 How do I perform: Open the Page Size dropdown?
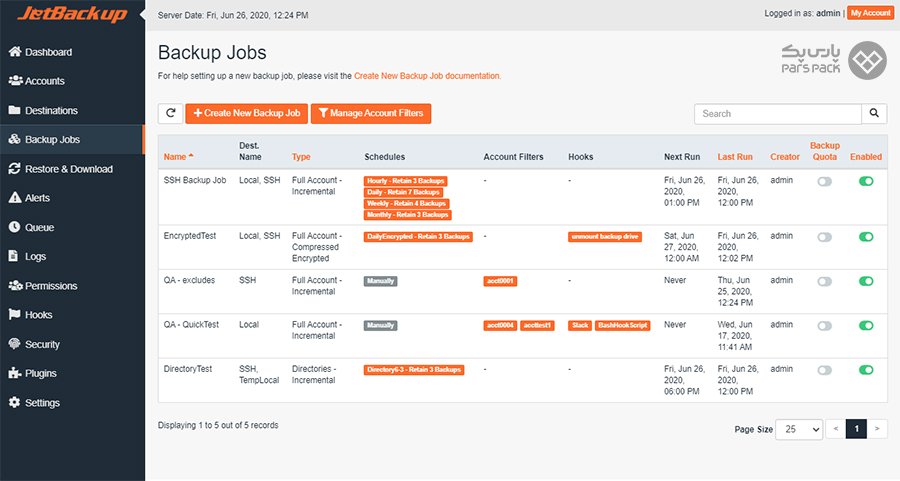(799, 429)
